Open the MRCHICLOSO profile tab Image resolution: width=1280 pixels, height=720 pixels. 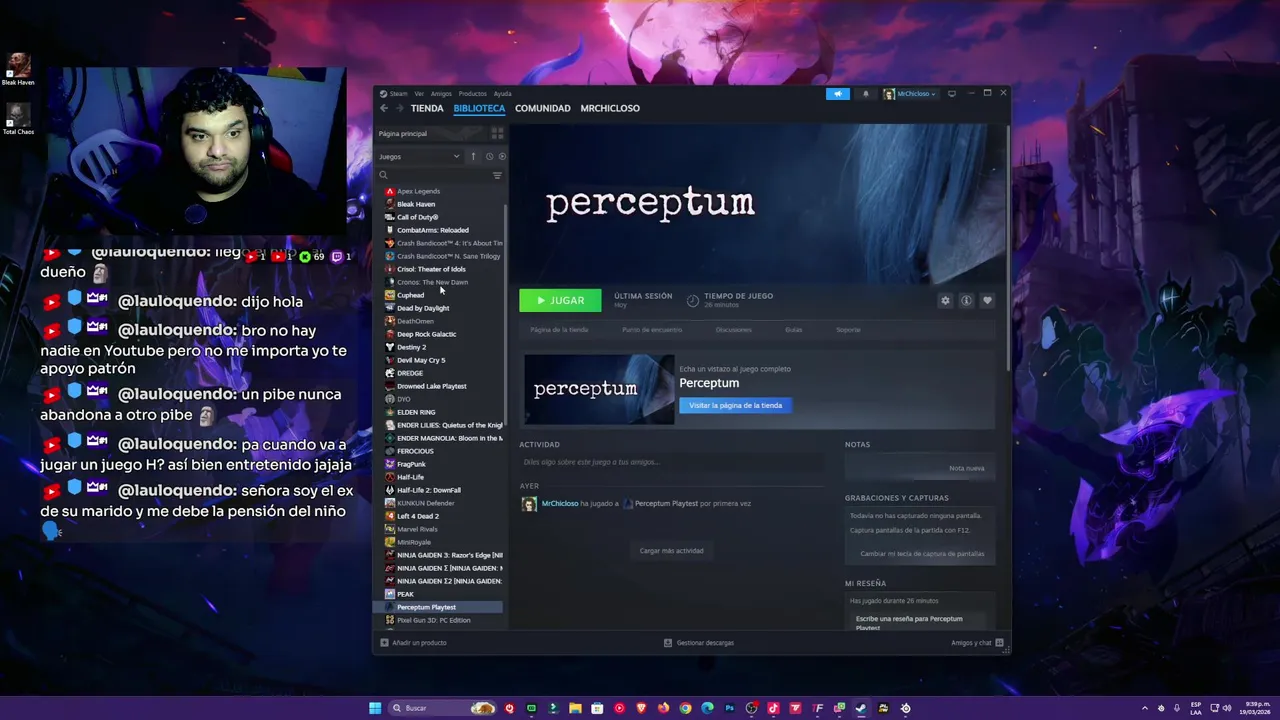coord(610,108)
